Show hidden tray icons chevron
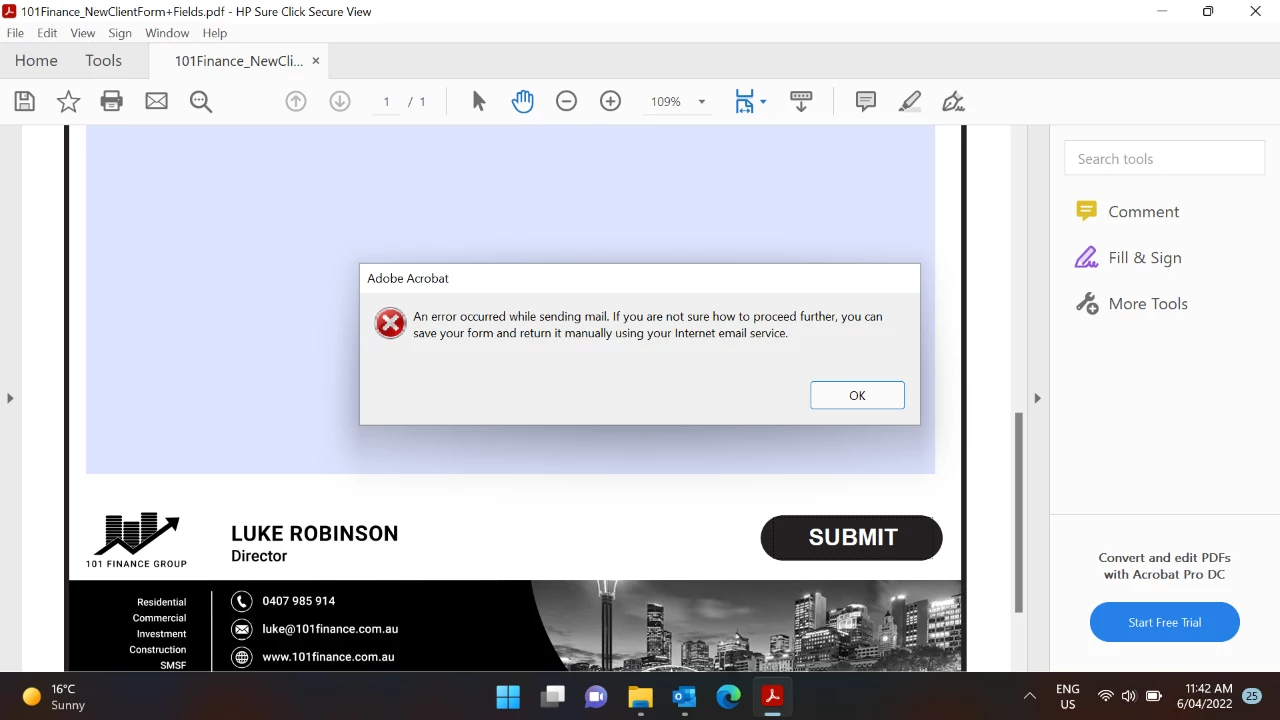 [1029, 697]
